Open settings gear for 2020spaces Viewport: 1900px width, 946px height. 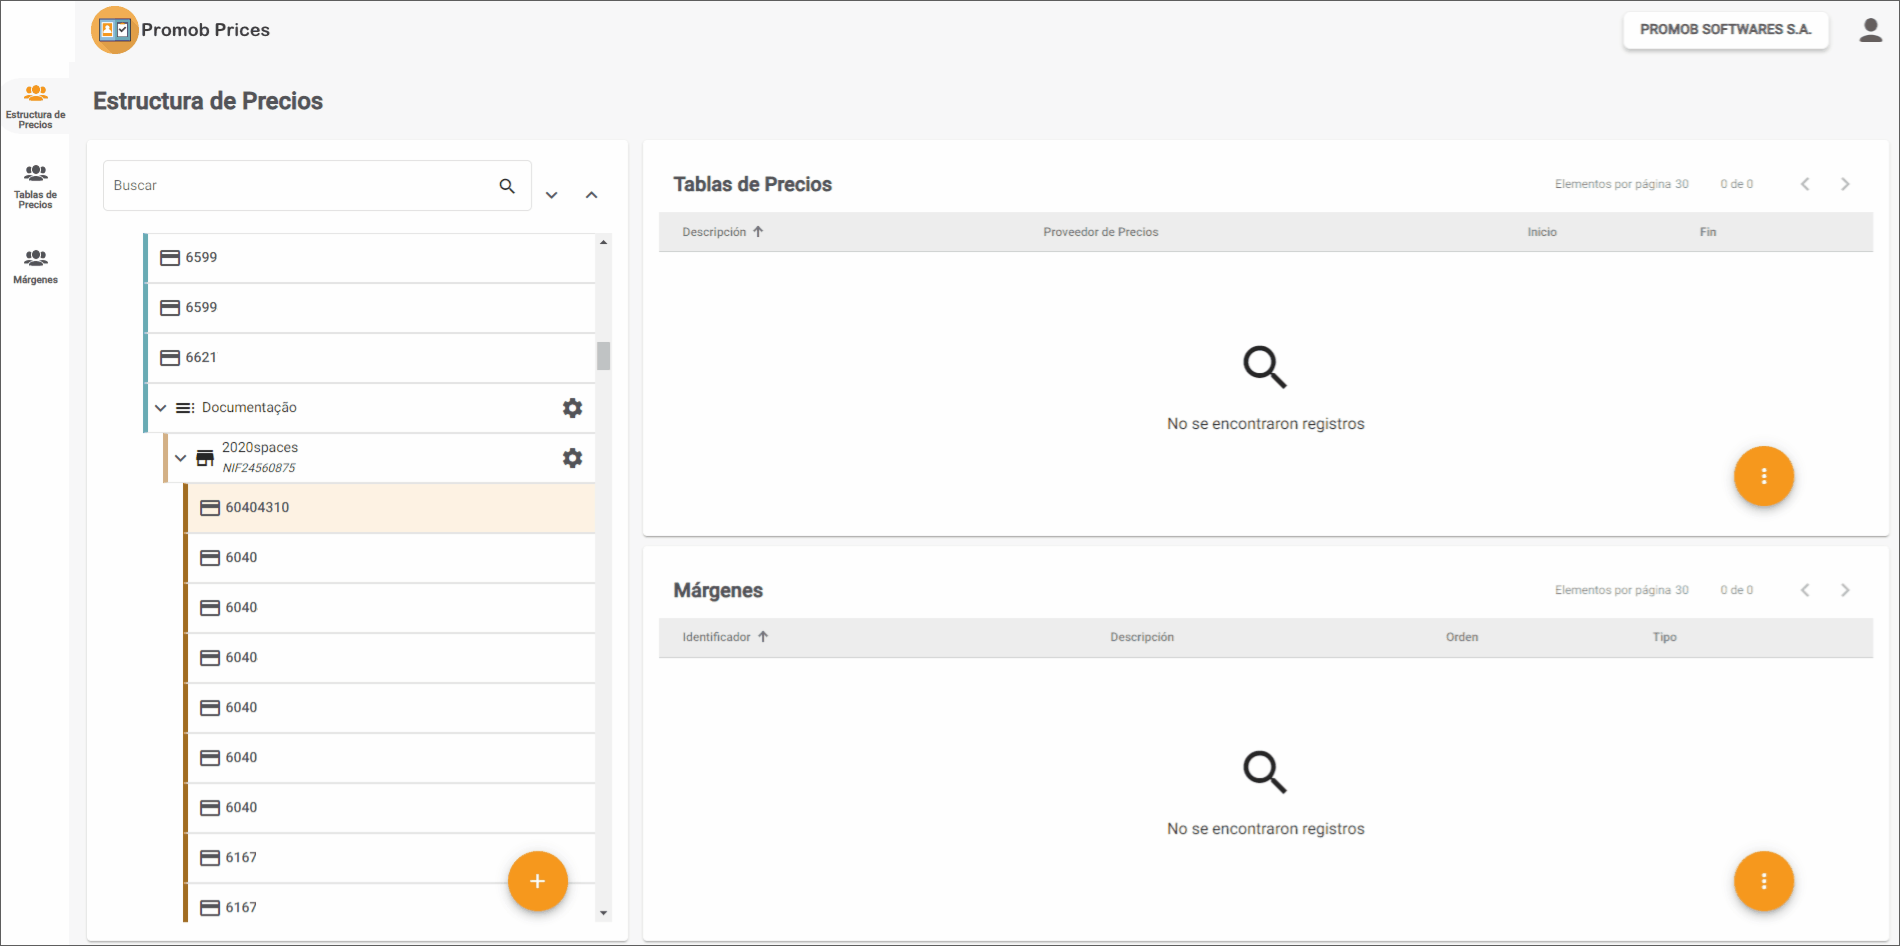coord(572,458)
